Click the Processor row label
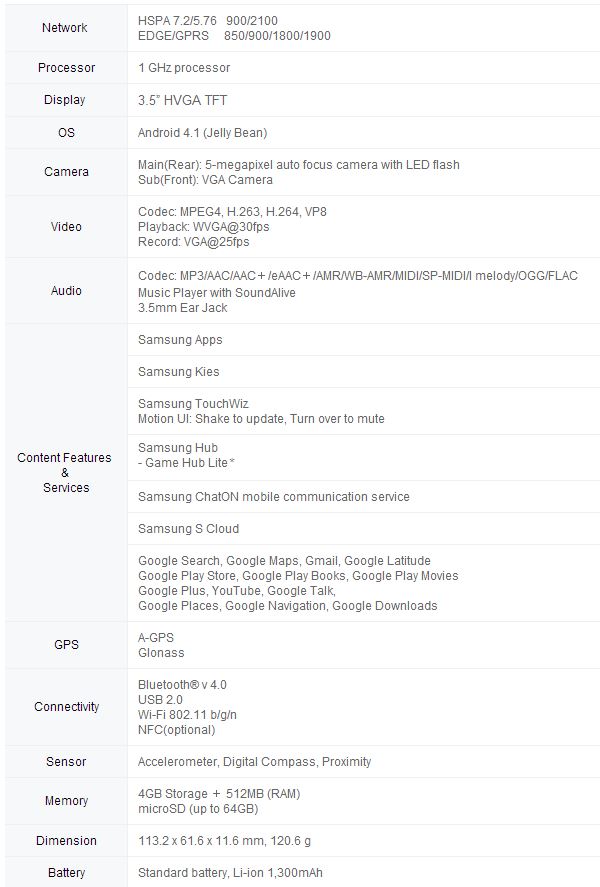 pos(66,68)
